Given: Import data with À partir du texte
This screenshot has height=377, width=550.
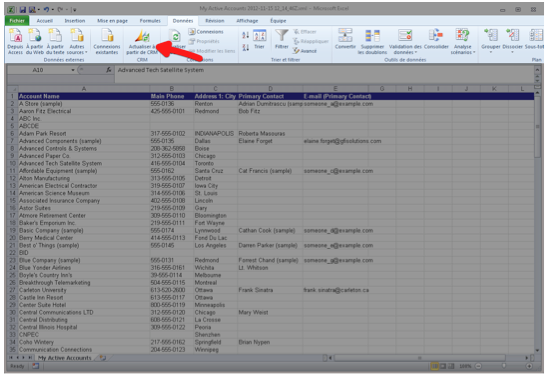Looking at the screenshot, I should point(55,42).
